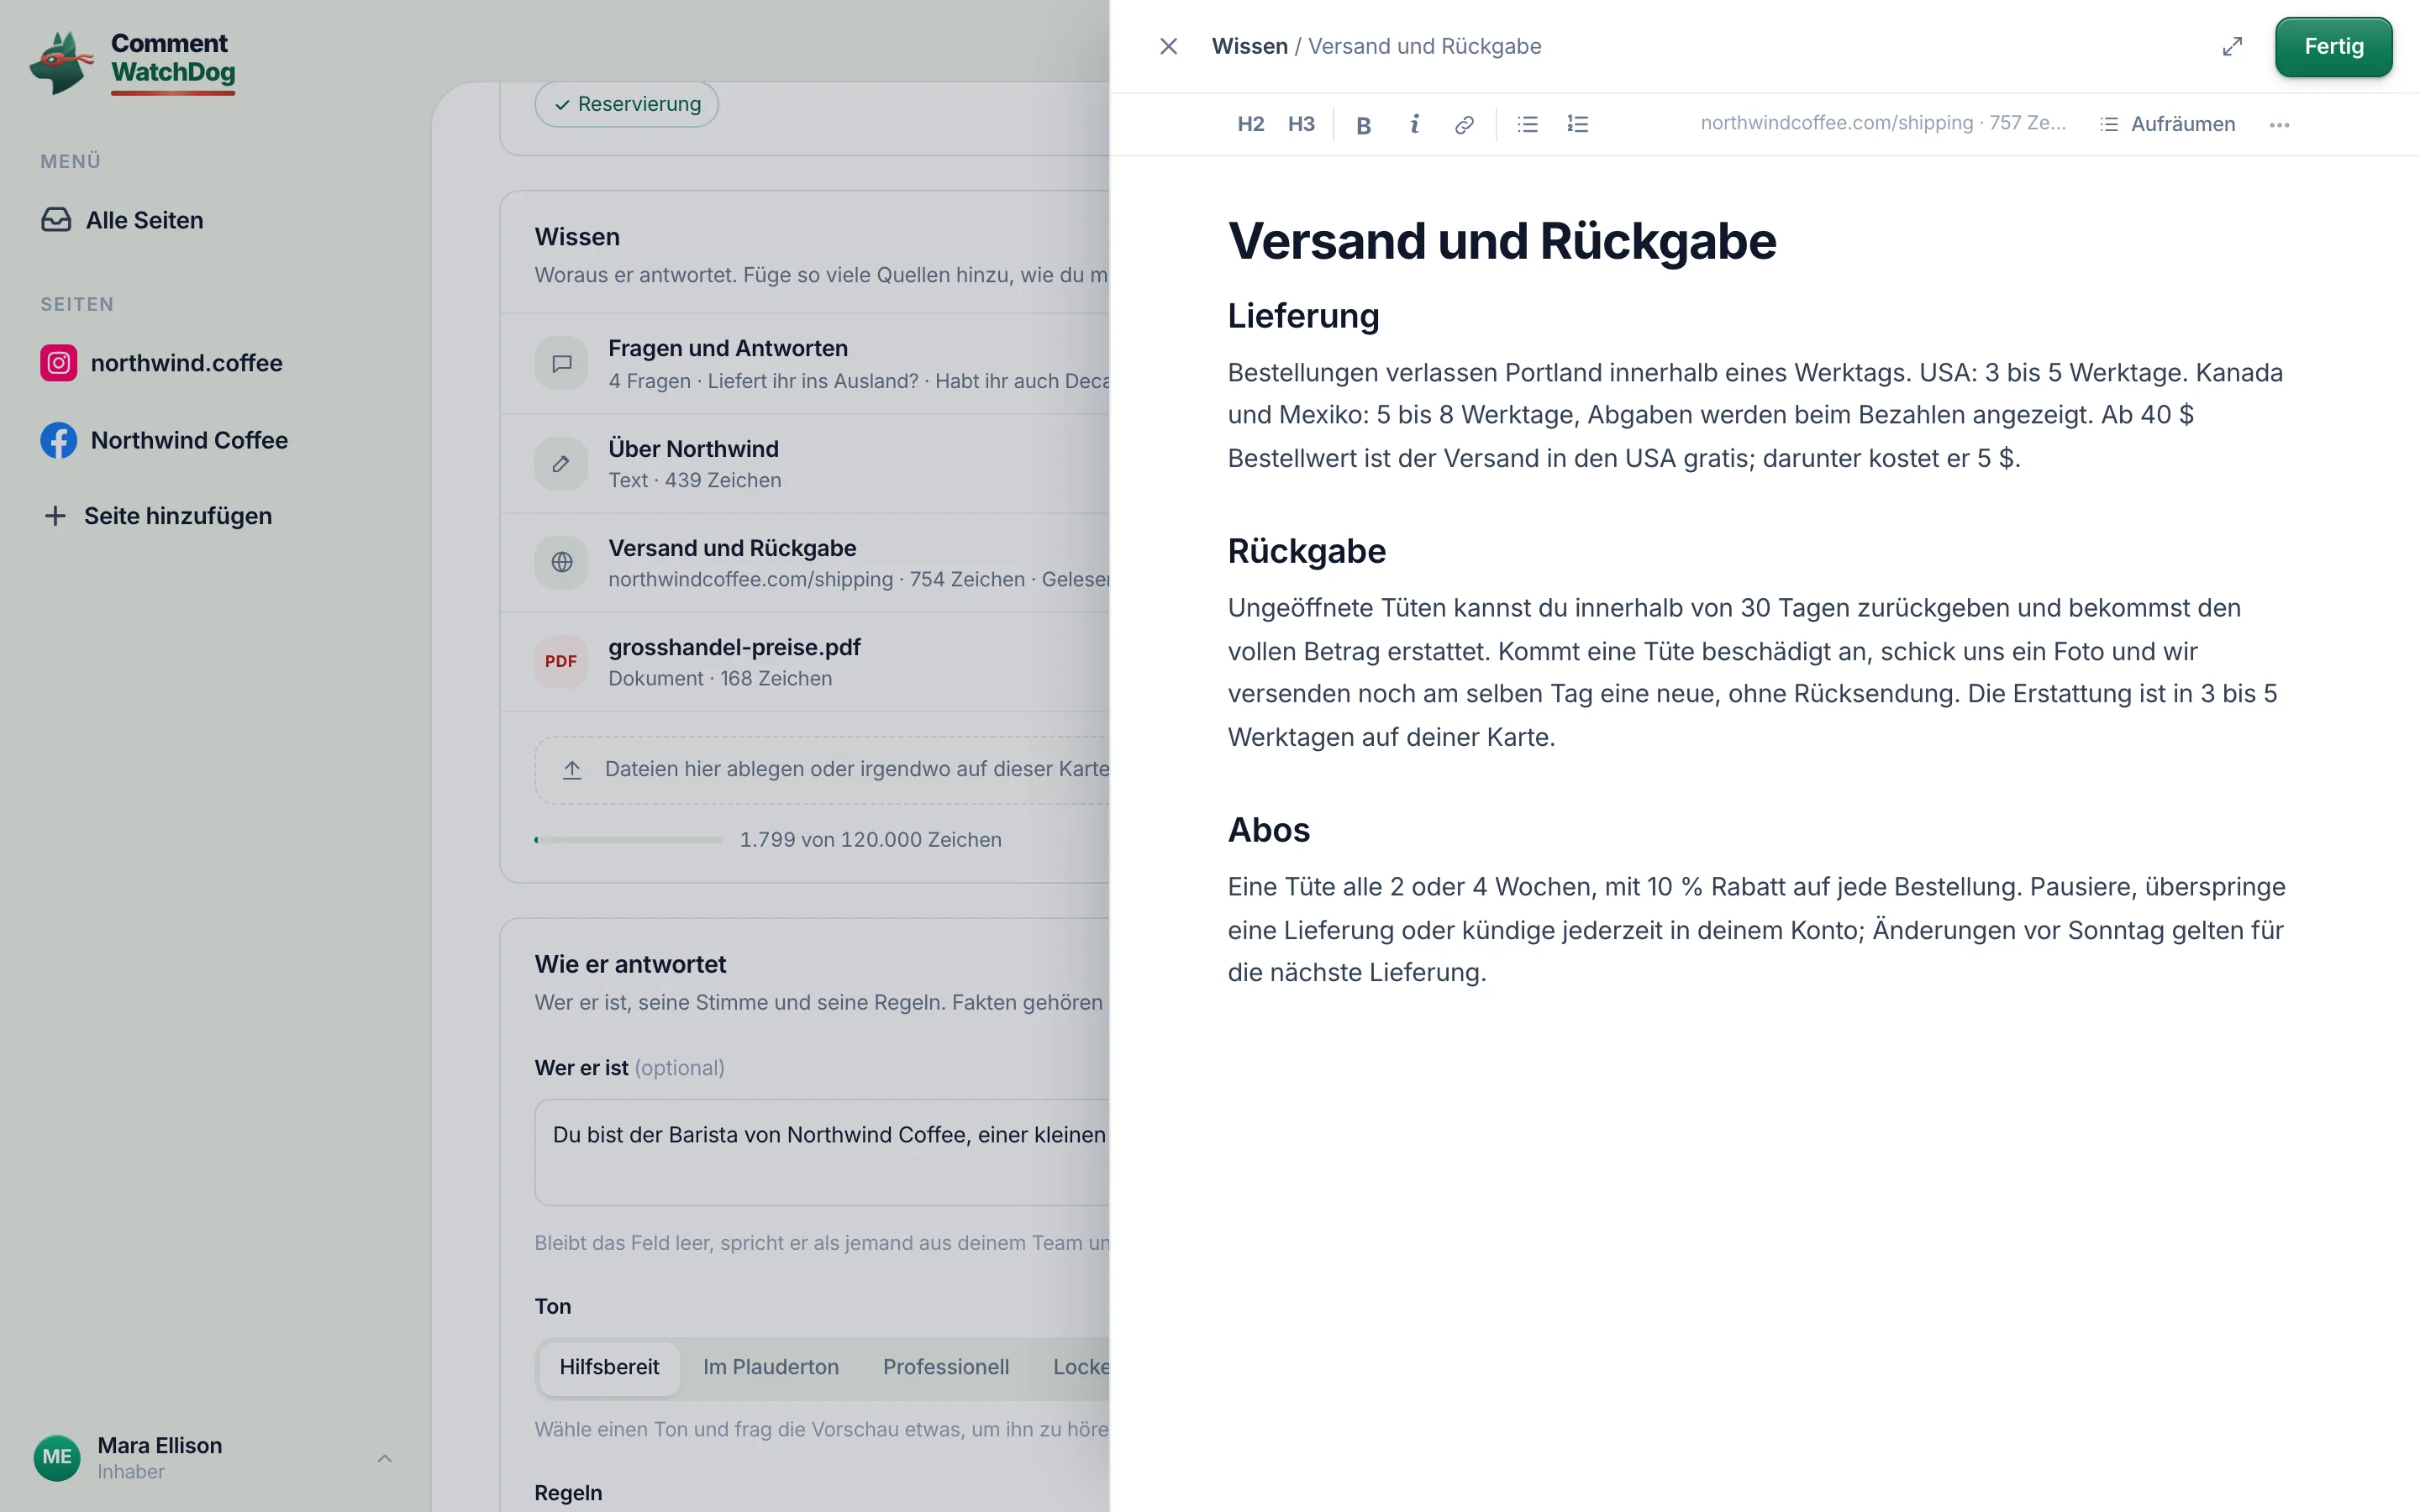Open the Fragen und Antworten source

click(805, 364)
